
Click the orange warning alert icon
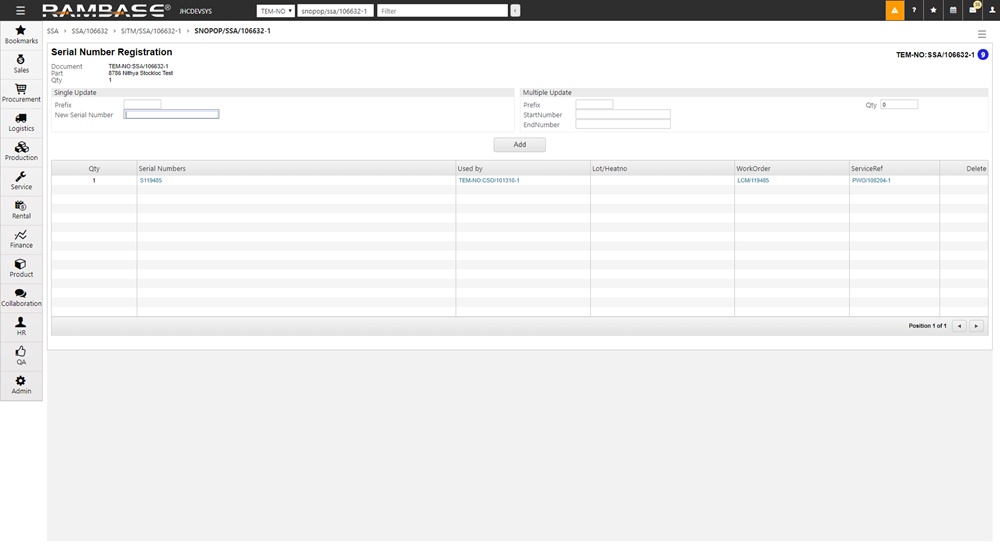click(895, 10)
